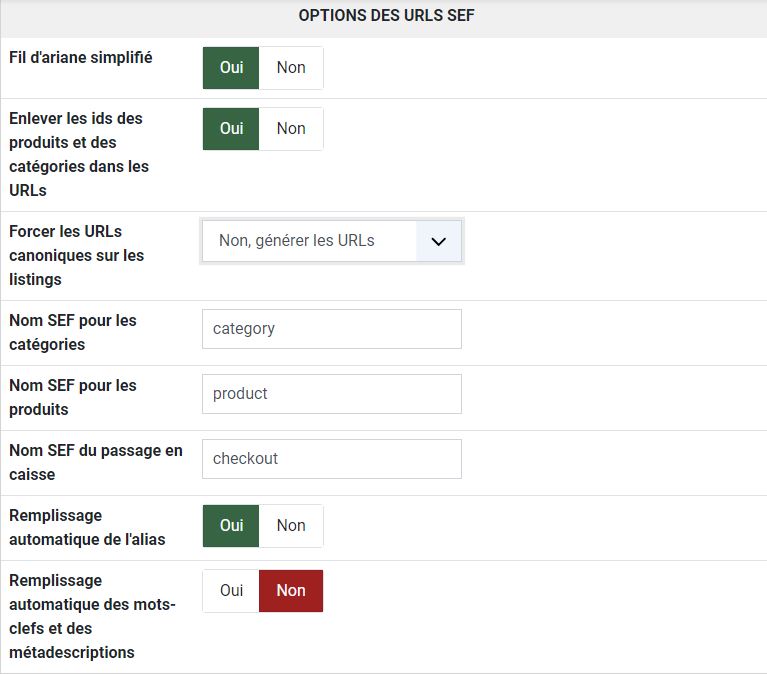767x674 pixels.
Task: Open the Forcer les URLs canoniques dropdown
Action: (310, 241)
